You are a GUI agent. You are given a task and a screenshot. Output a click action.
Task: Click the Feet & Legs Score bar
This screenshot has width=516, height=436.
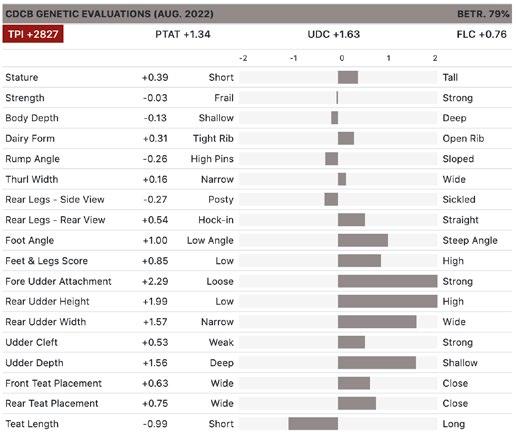[359, 261]
